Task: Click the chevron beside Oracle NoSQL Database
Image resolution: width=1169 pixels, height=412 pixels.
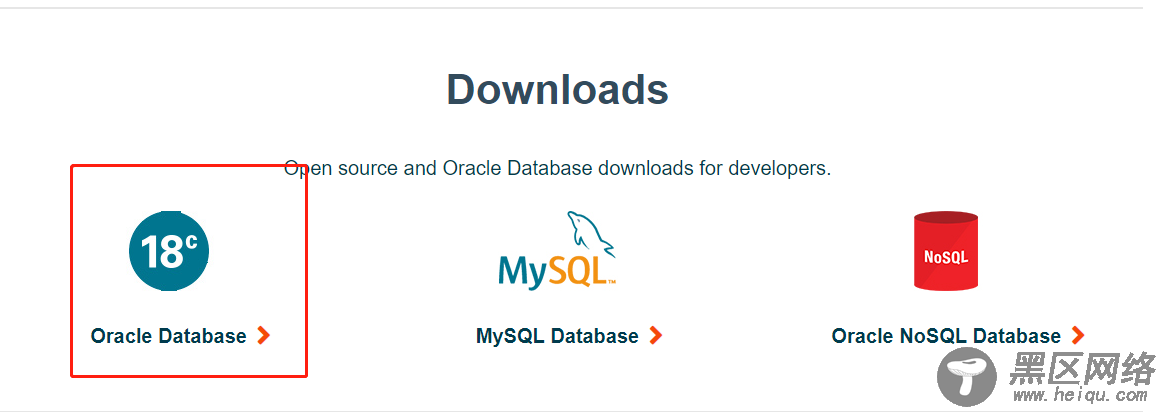Action: tap(1078, 336)
